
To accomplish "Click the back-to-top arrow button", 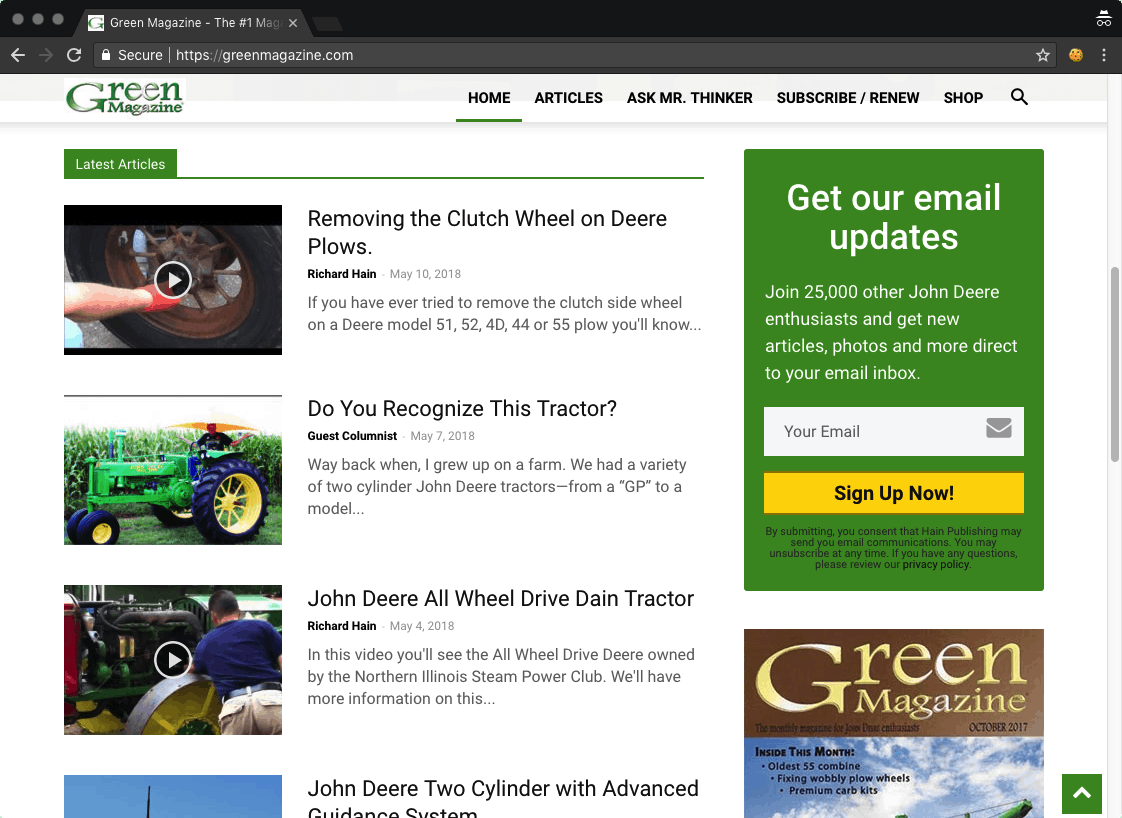I will pyautogui.click(x=1081, y=793).
